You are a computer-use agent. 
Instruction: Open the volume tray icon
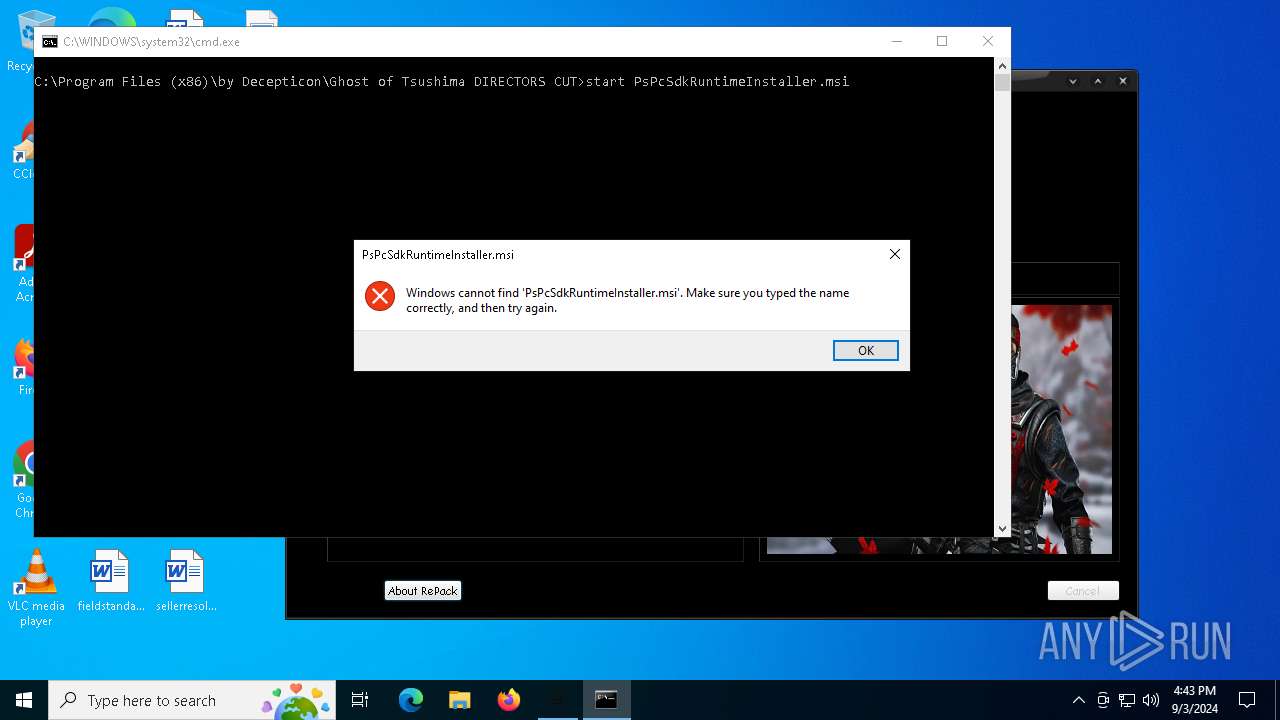pyautogui.click(x=1150, y=700)
